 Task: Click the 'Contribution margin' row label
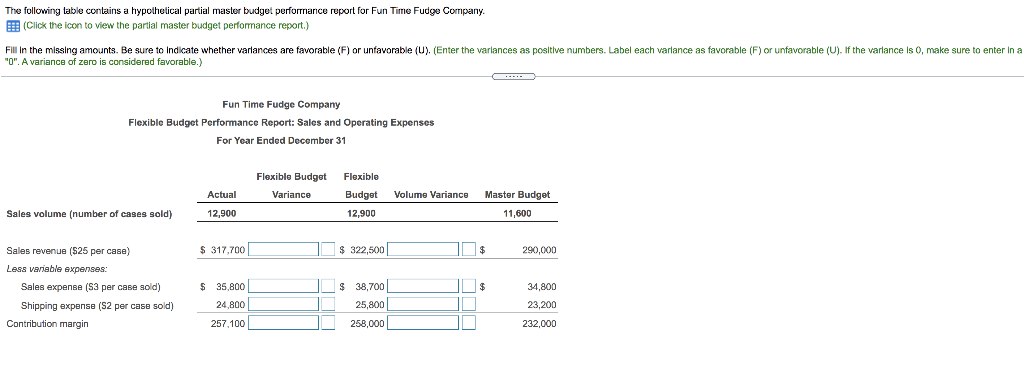[x=47, y=323]
